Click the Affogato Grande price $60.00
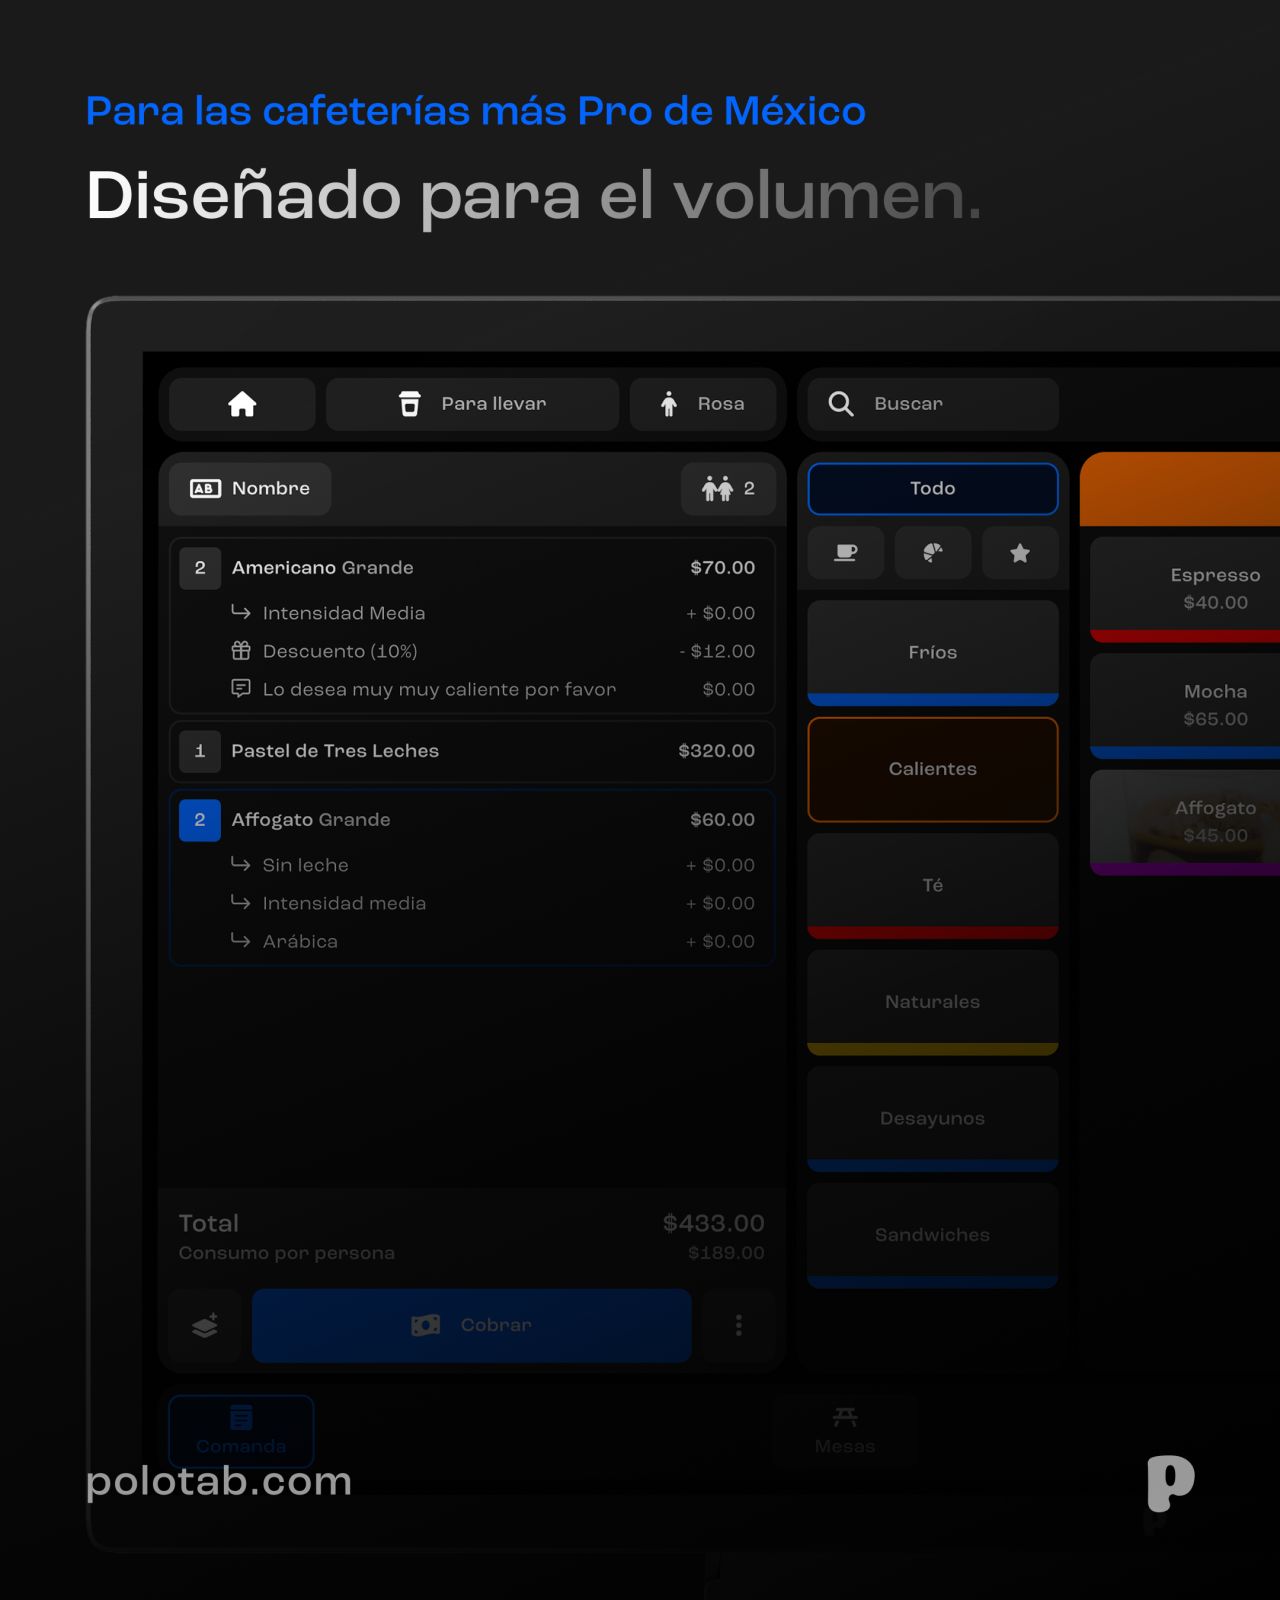The image size is (1280, 1600). [723, 820]
